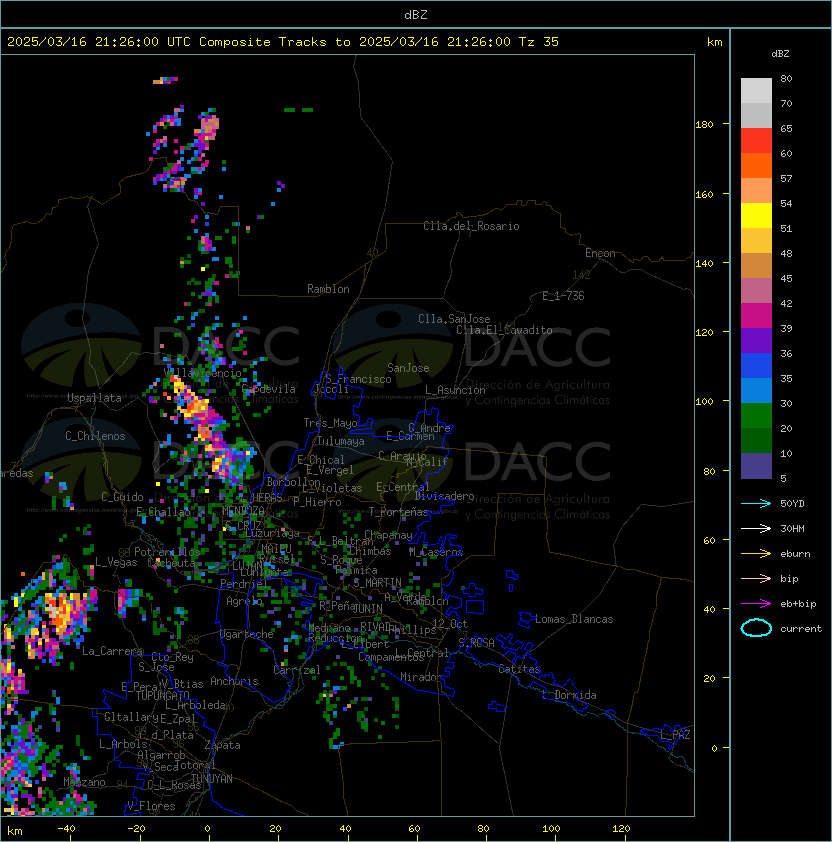This screenshot has height=842, width=832.
Task: Click the 'Lomas_Blancas' map label
Action: point(574,619)
